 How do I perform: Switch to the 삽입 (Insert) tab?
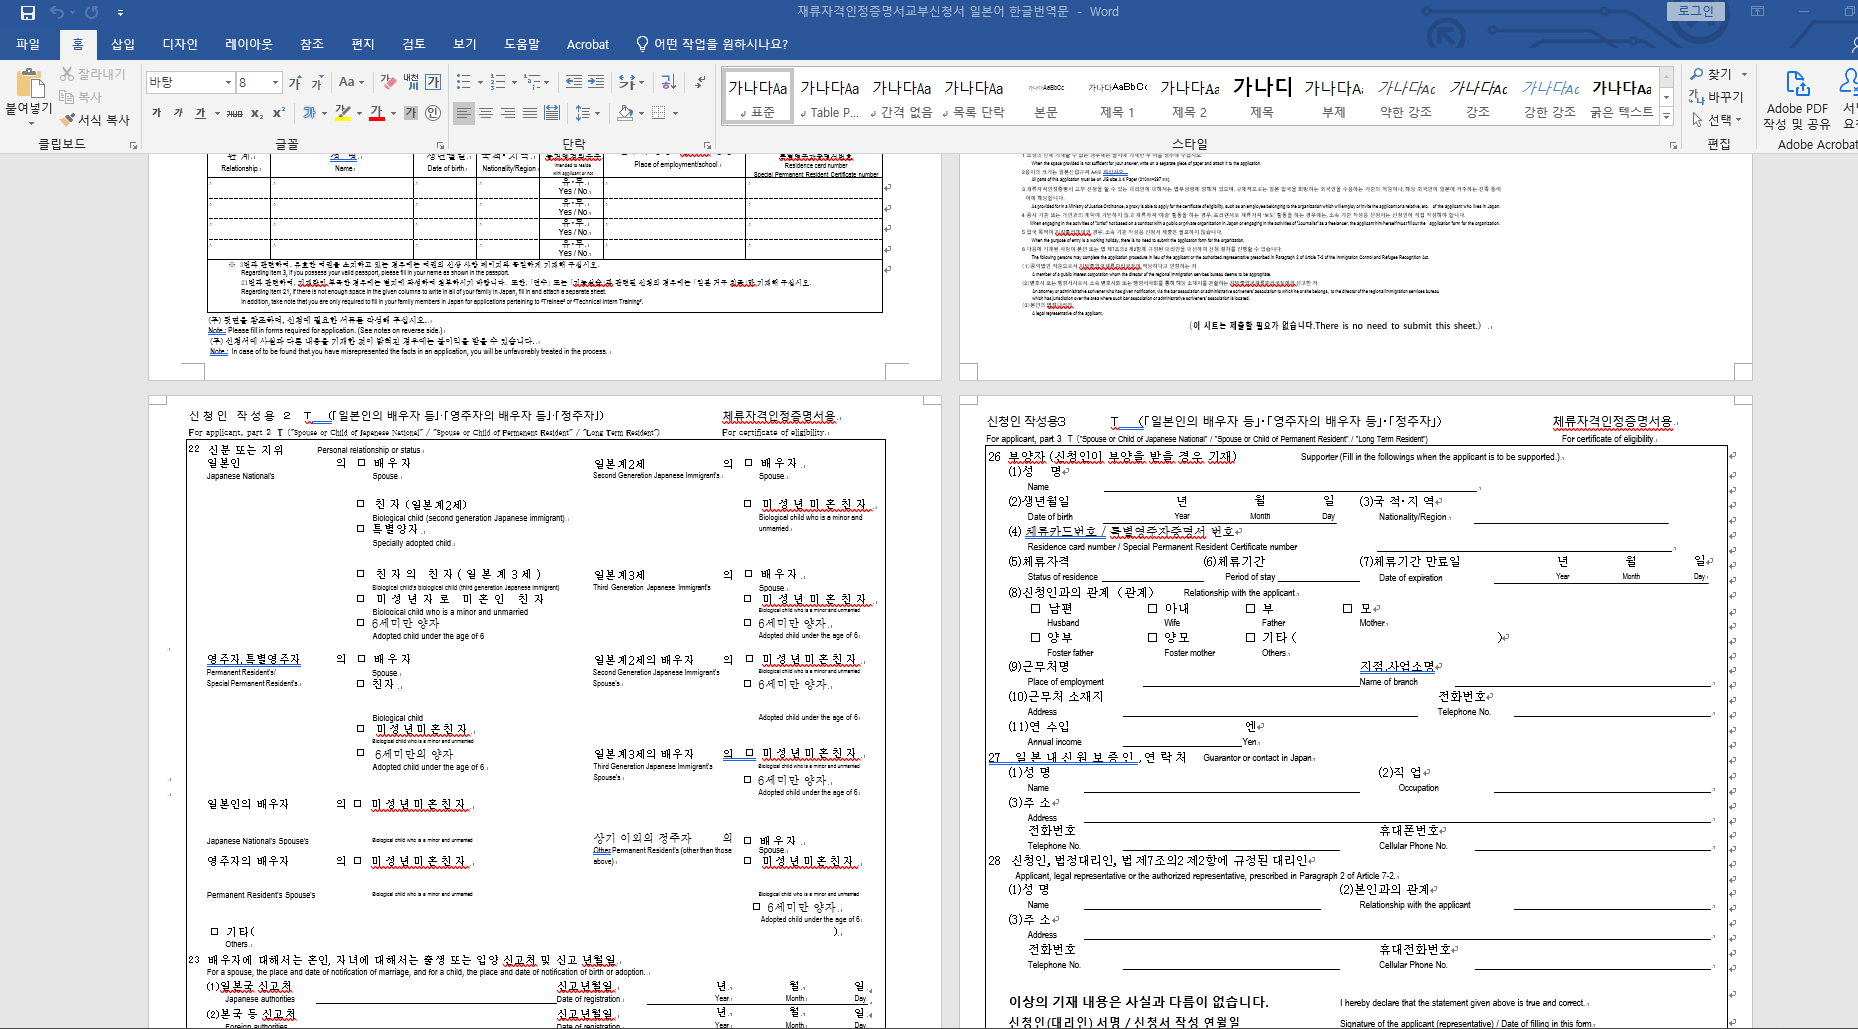click(x=123, y=44)
